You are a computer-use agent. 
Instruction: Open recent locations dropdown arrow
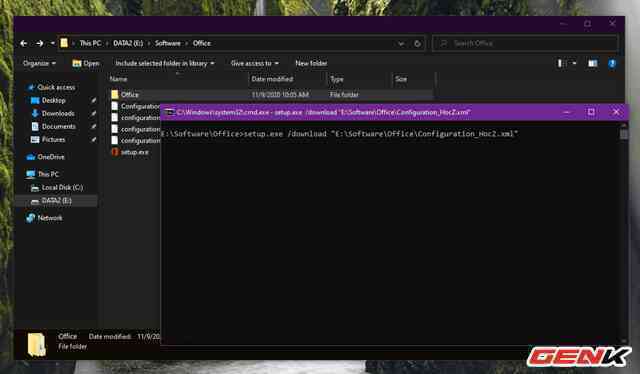point(52,43)
